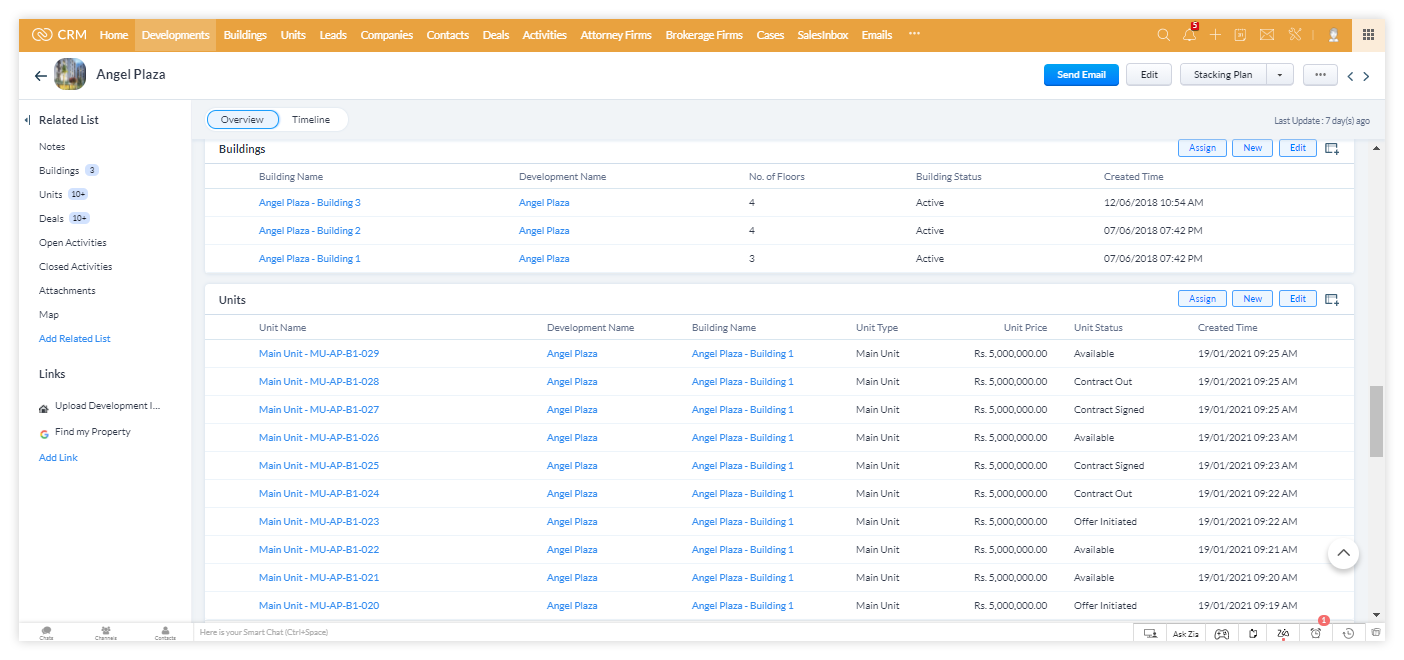This screenshot has height=660, width=1404.
Task: Click the Find my Property Google icon
Action: [44, 434]
